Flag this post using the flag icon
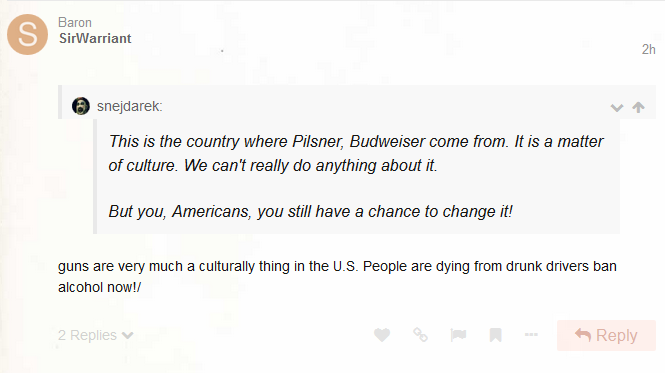This screenshot has height=373, width=665. [x=458, y=335]
